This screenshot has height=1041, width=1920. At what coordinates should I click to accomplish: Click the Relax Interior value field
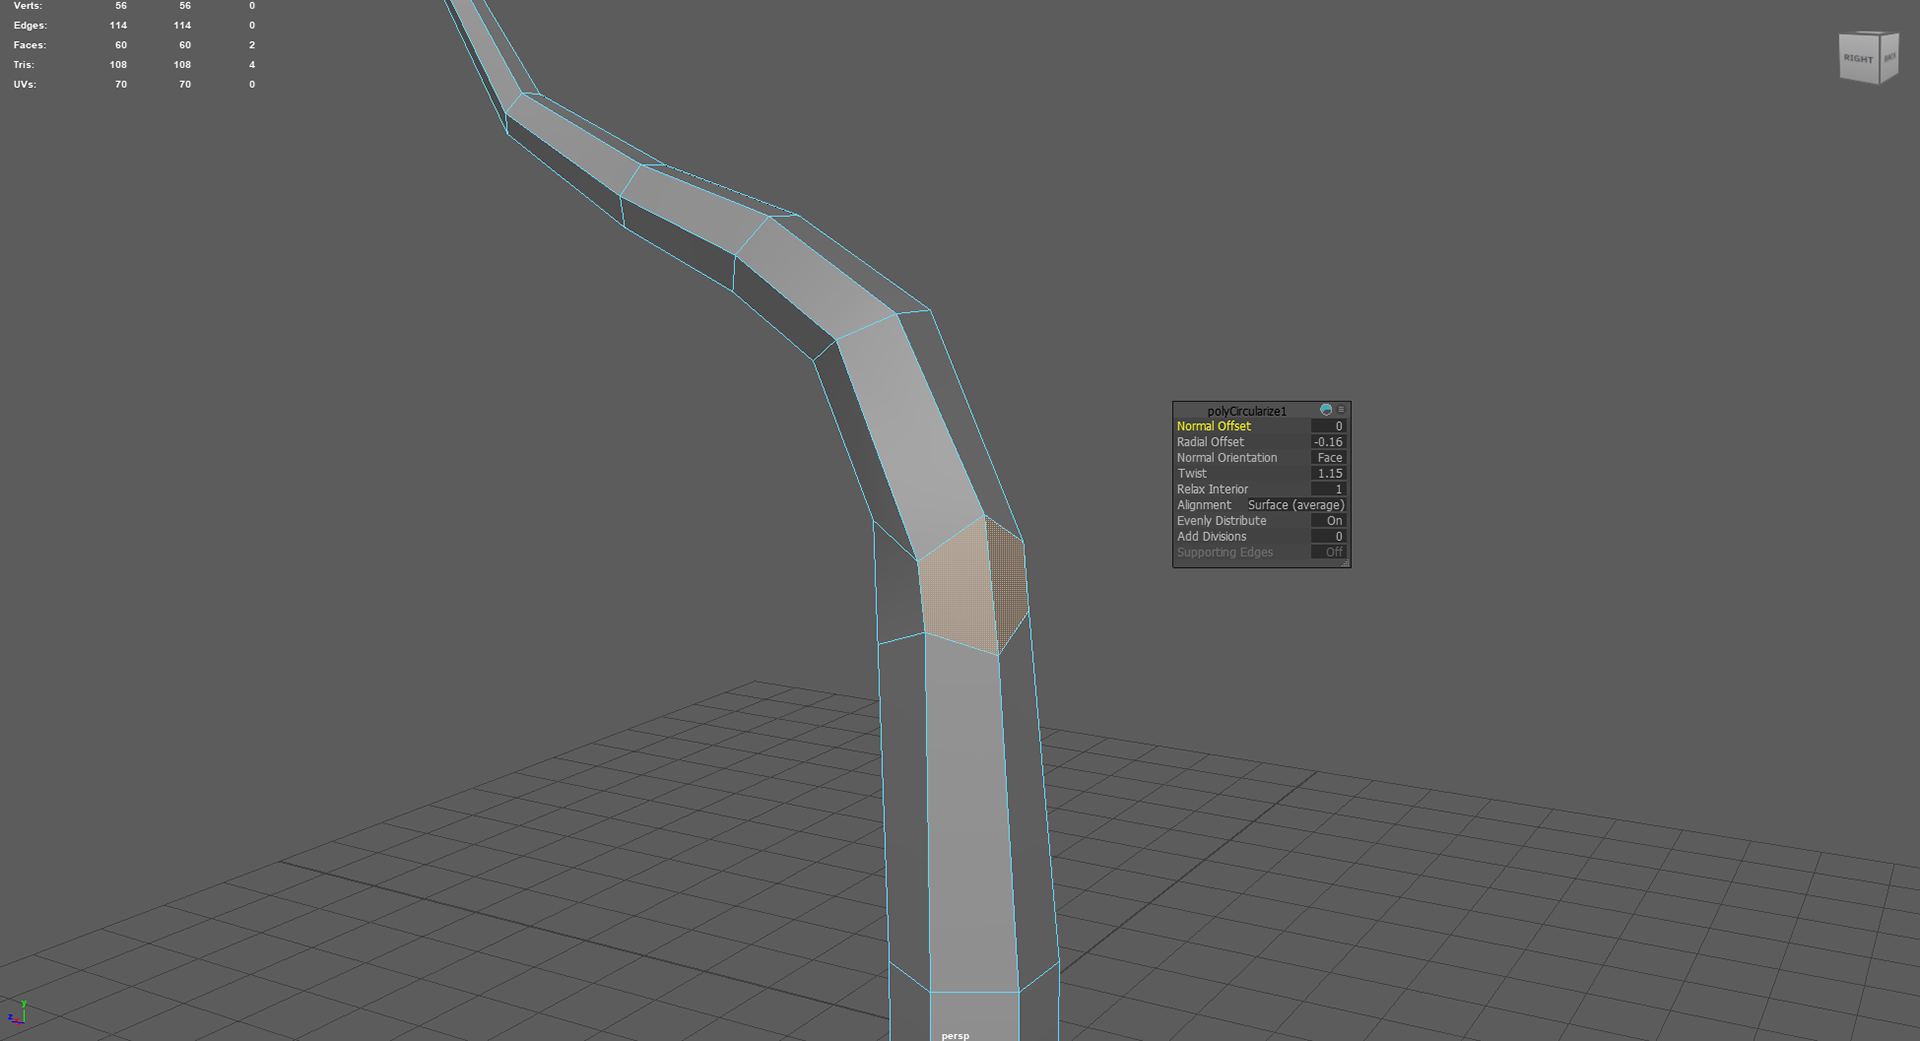pyautogui.click(x=1328, y=489)
